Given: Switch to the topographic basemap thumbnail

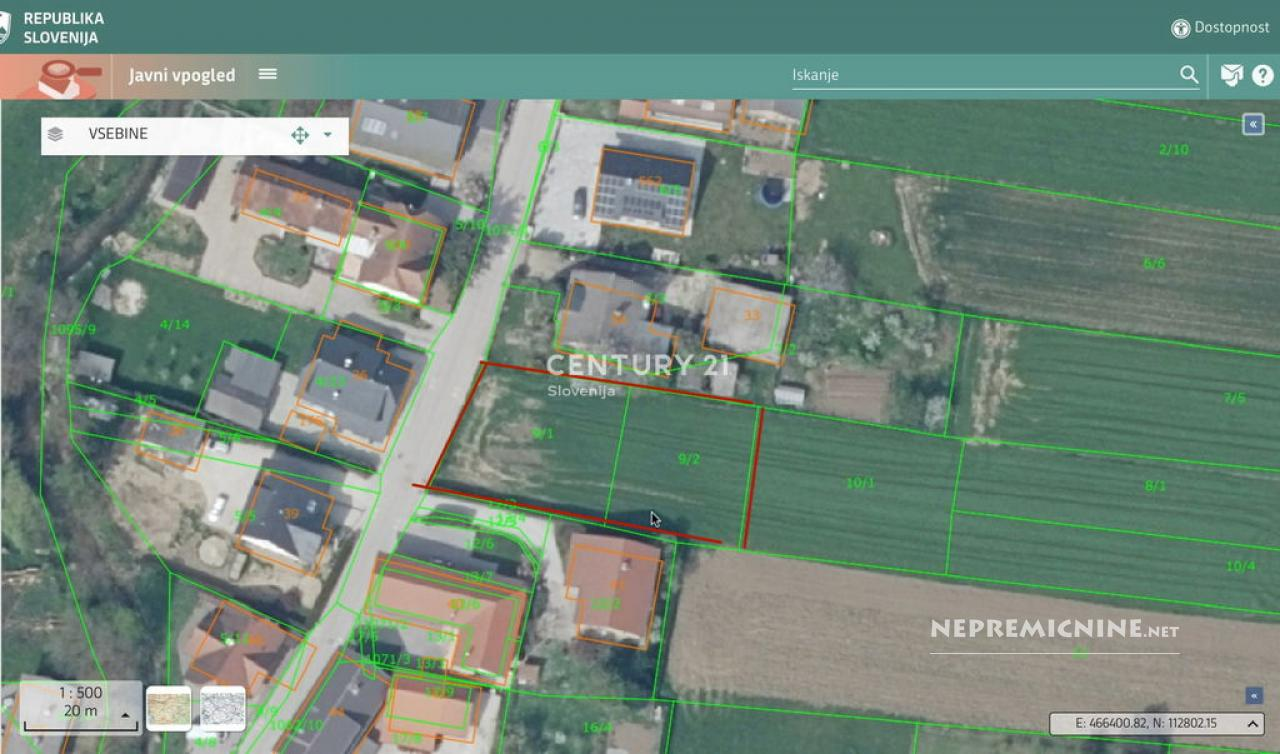Looking at the screenshot, I should click(x=168, y=708).
